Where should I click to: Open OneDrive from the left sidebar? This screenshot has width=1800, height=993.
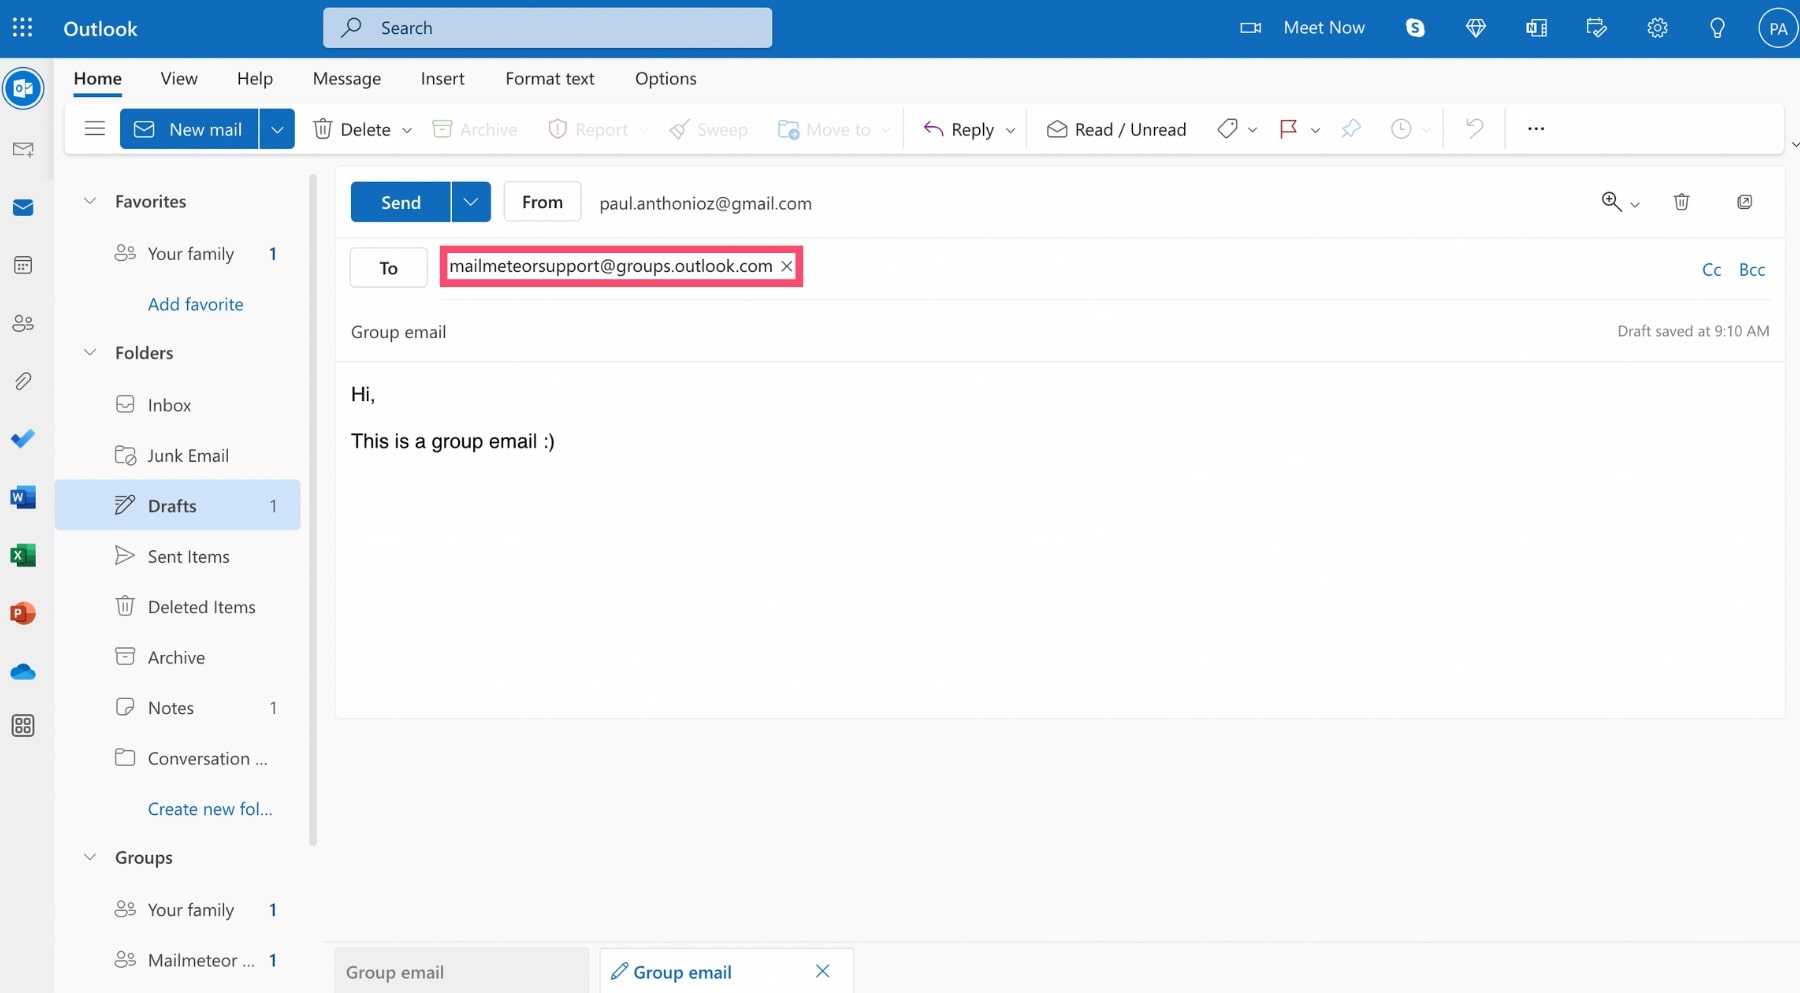click(22, 672)
